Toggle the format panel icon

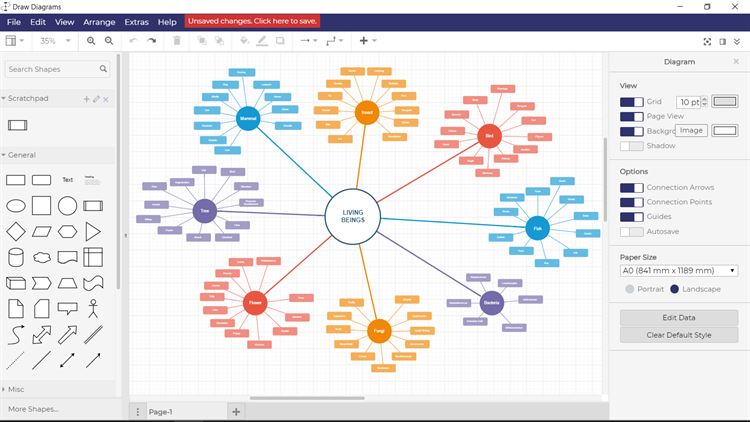(723, 42)
